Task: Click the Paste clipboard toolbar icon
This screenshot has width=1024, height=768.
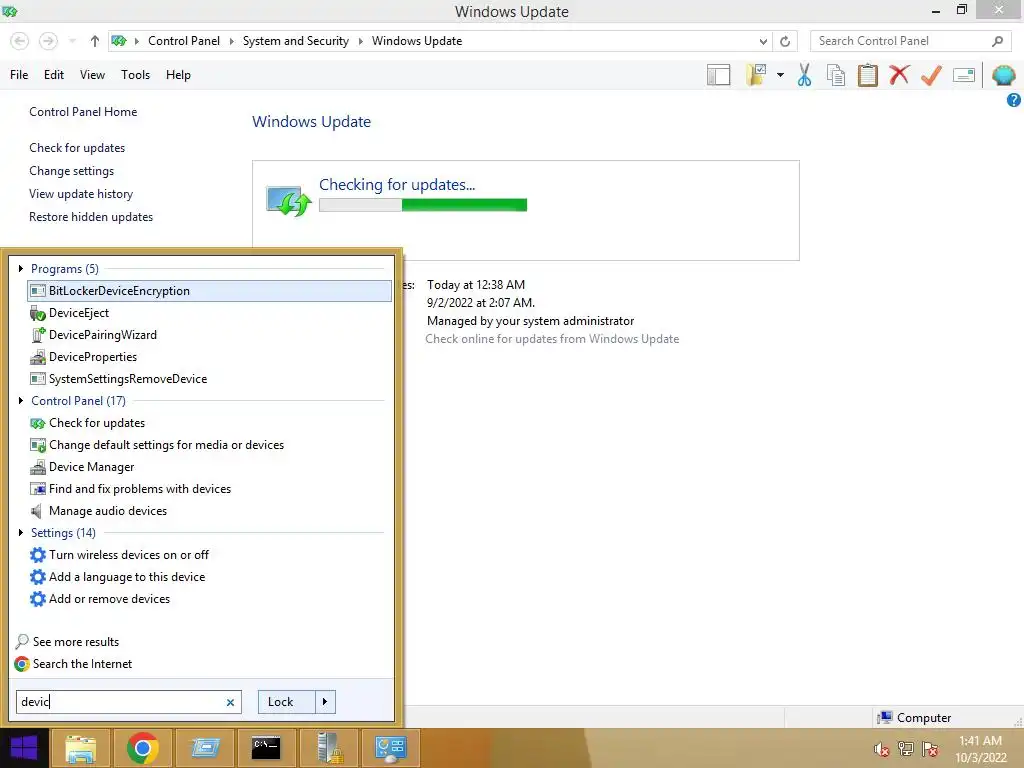Action: pos(868,75)
